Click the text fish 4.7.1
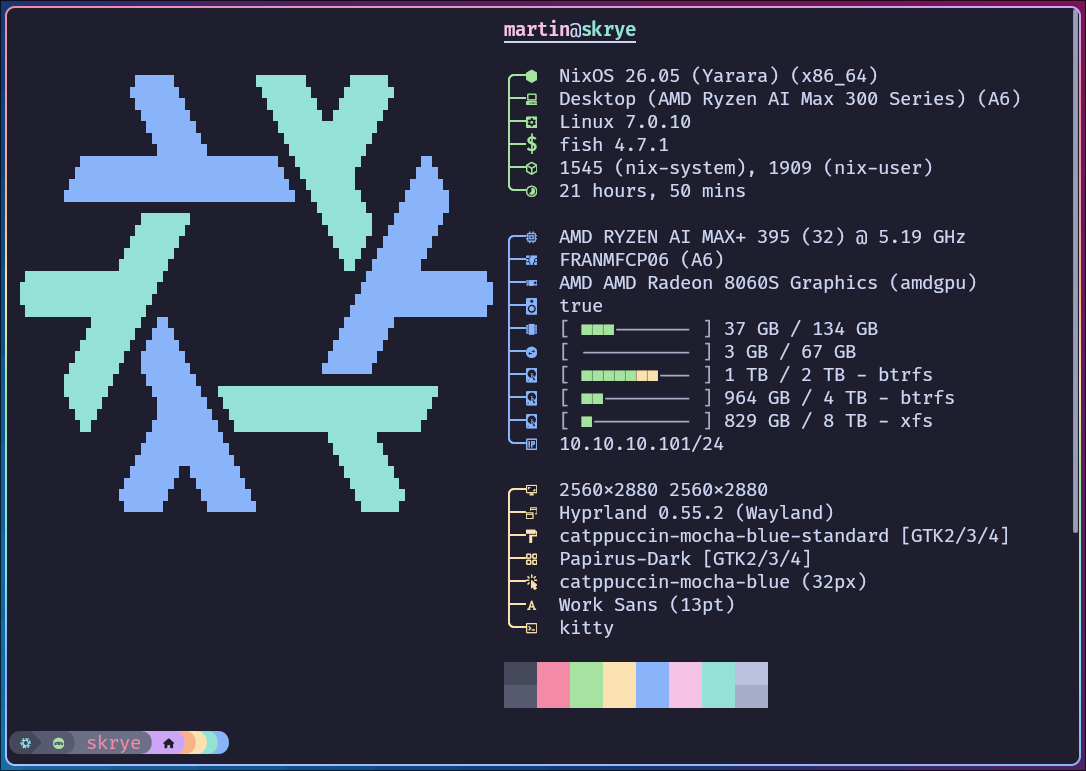The image size is (1086, 771). coord(614,145)
